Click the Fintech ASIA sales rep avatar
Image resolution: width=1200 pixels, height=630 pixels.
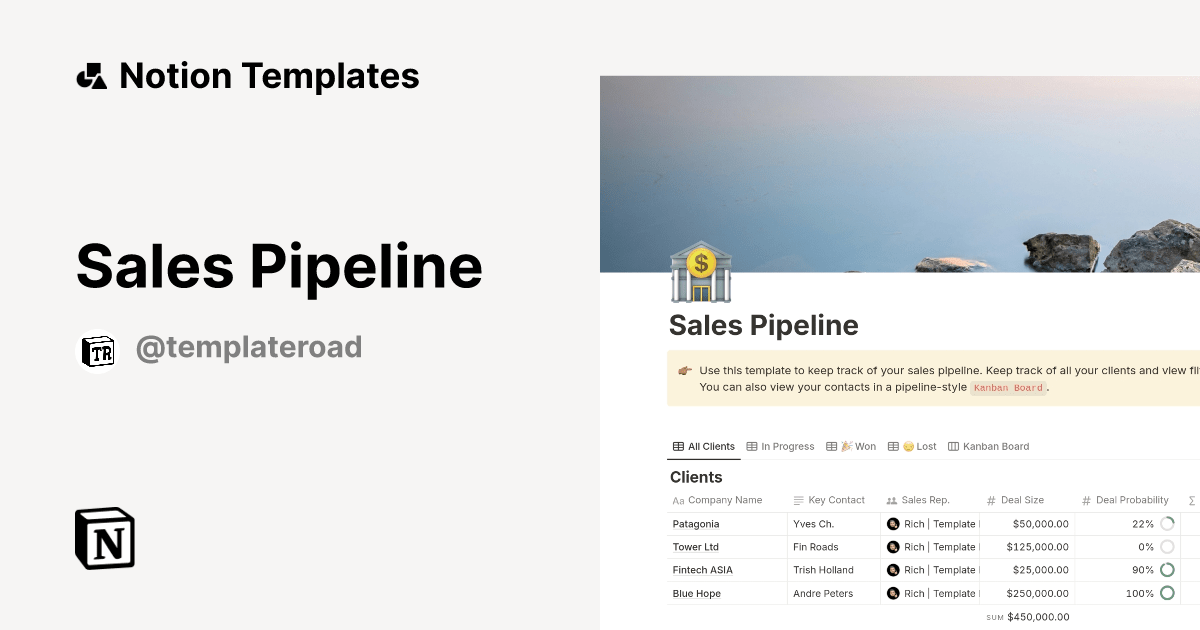(x=893, y=570)
